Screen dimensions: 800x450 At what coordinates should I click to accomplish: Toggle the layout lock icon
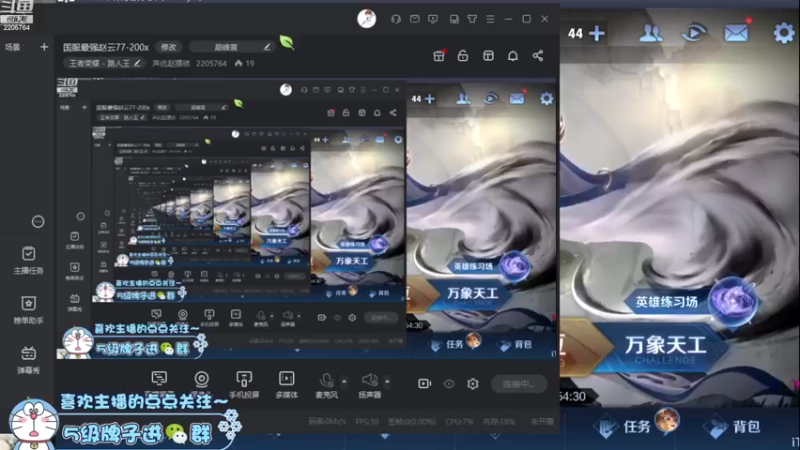pyautogui.click(x=463, y=56)
